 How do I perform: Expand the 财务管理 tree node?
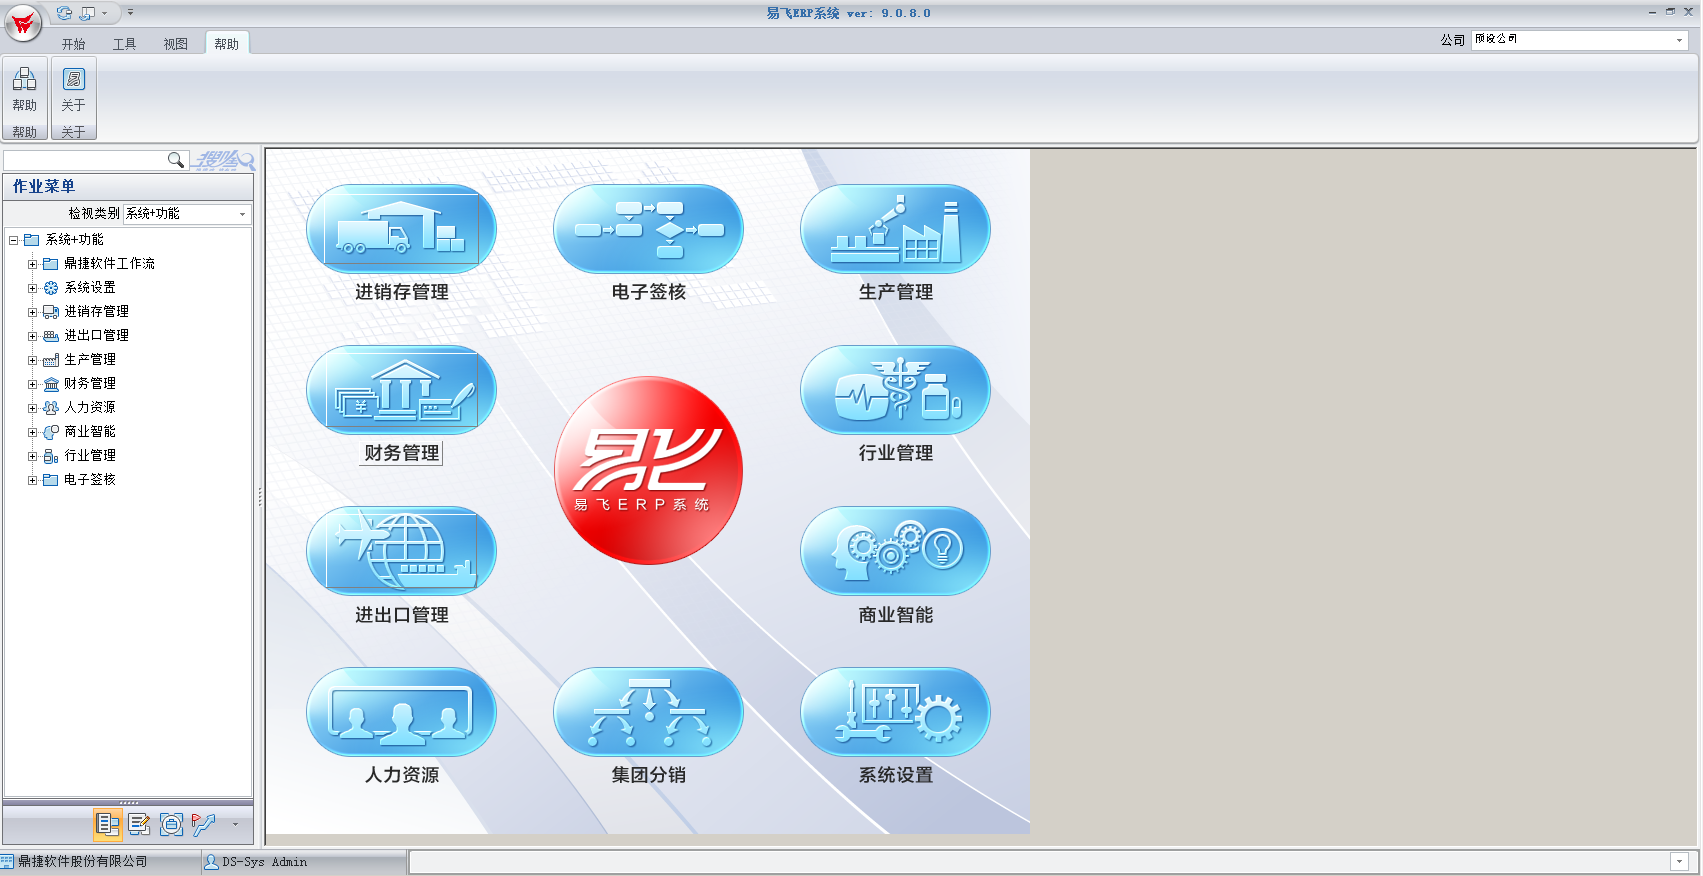pos(33,384)
